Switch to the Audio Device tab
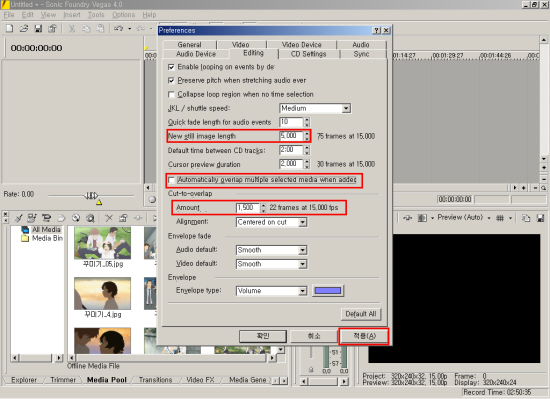 point(196,54)
